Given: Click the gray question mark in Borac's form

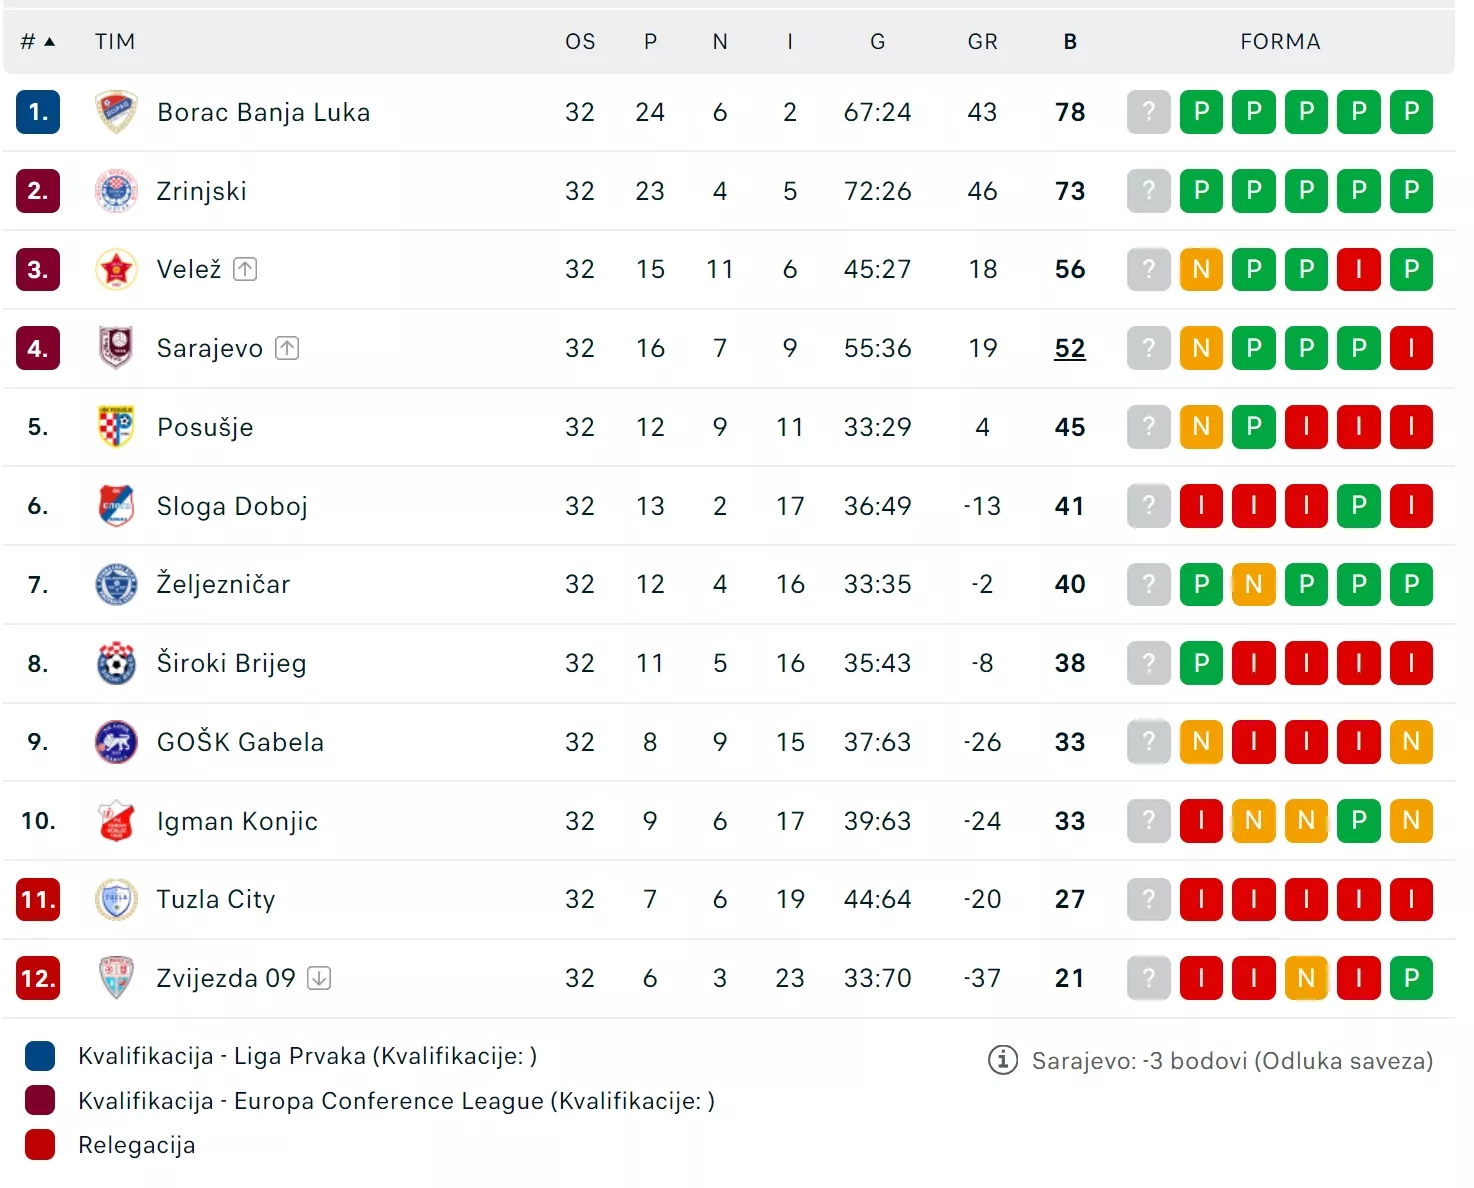Looking at the screenshot, I should [1148, 112].
